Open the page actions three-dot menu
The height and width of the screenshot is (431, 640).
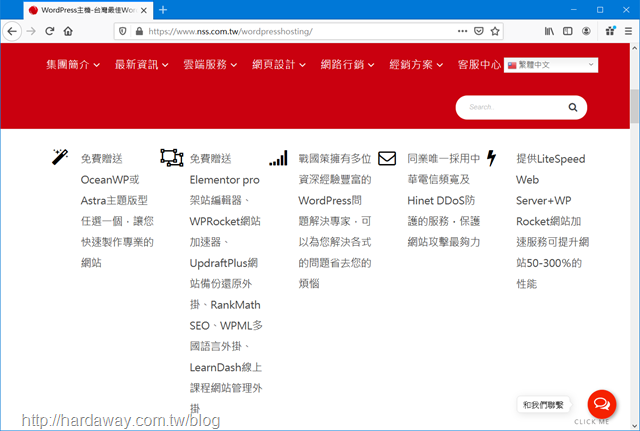(462, 31)
